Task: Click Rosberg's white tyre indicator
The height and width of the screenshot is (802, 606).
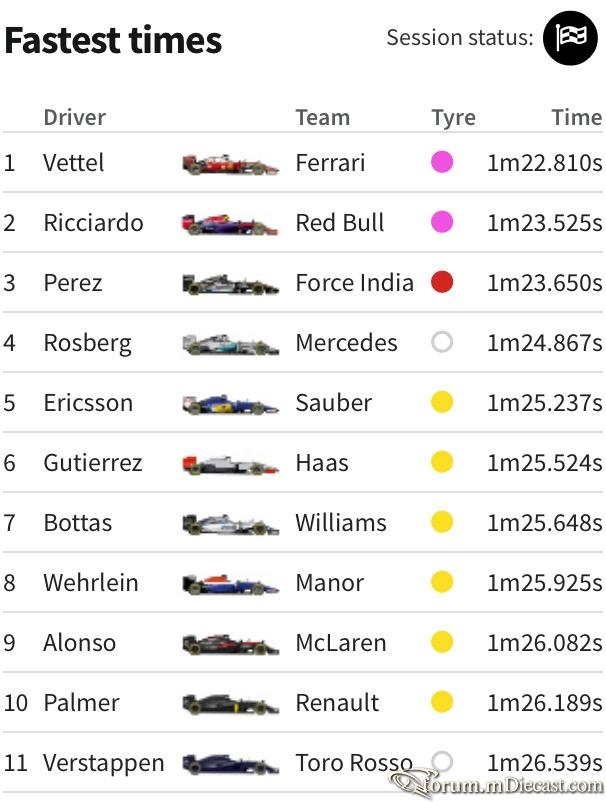Action: tap(442, 342)
